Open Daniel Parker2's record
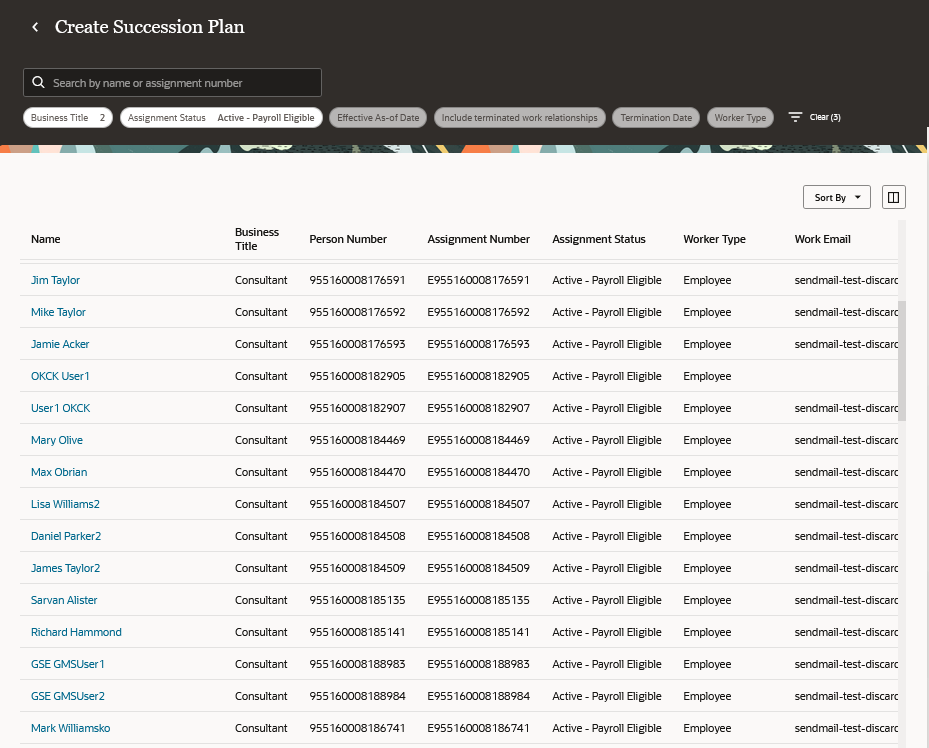This screenshot has height=748, width=929. point(66,536)
